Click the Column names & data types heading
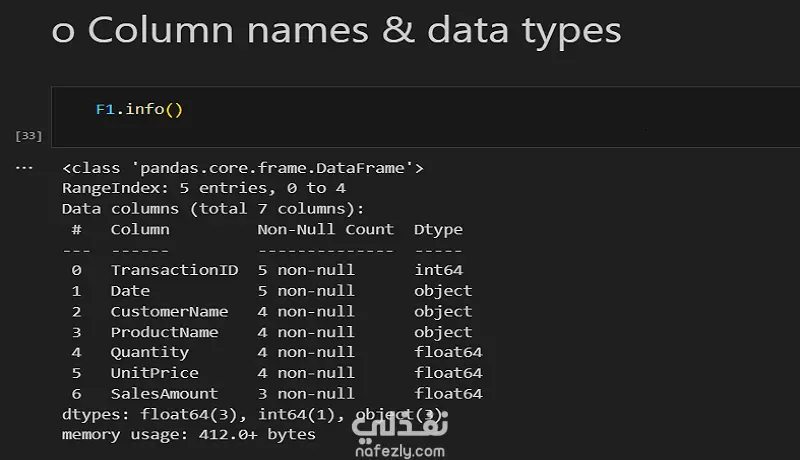The width and height of the screenshot is (800, 460). coord(336,30)
